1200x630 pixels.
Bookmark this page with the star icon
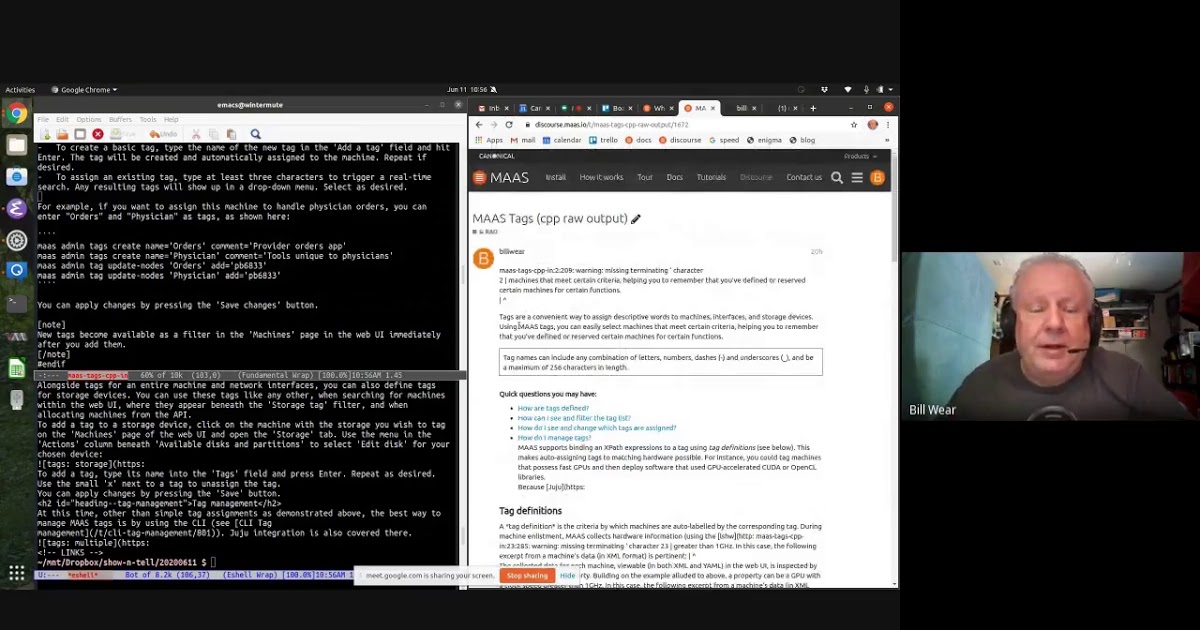point(853,125)
